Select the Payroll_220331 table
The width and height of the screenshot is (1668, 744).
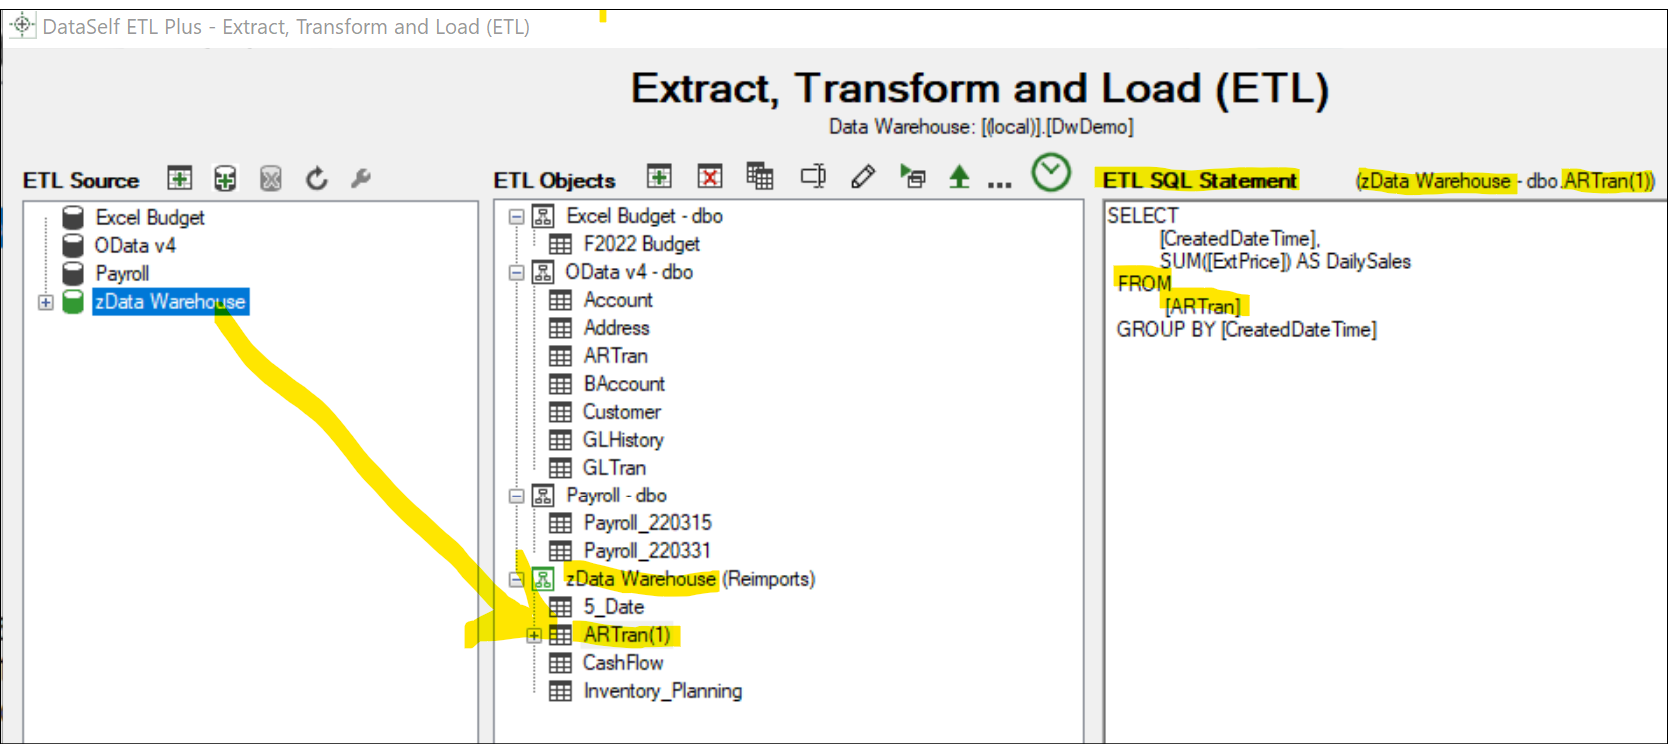647,551
